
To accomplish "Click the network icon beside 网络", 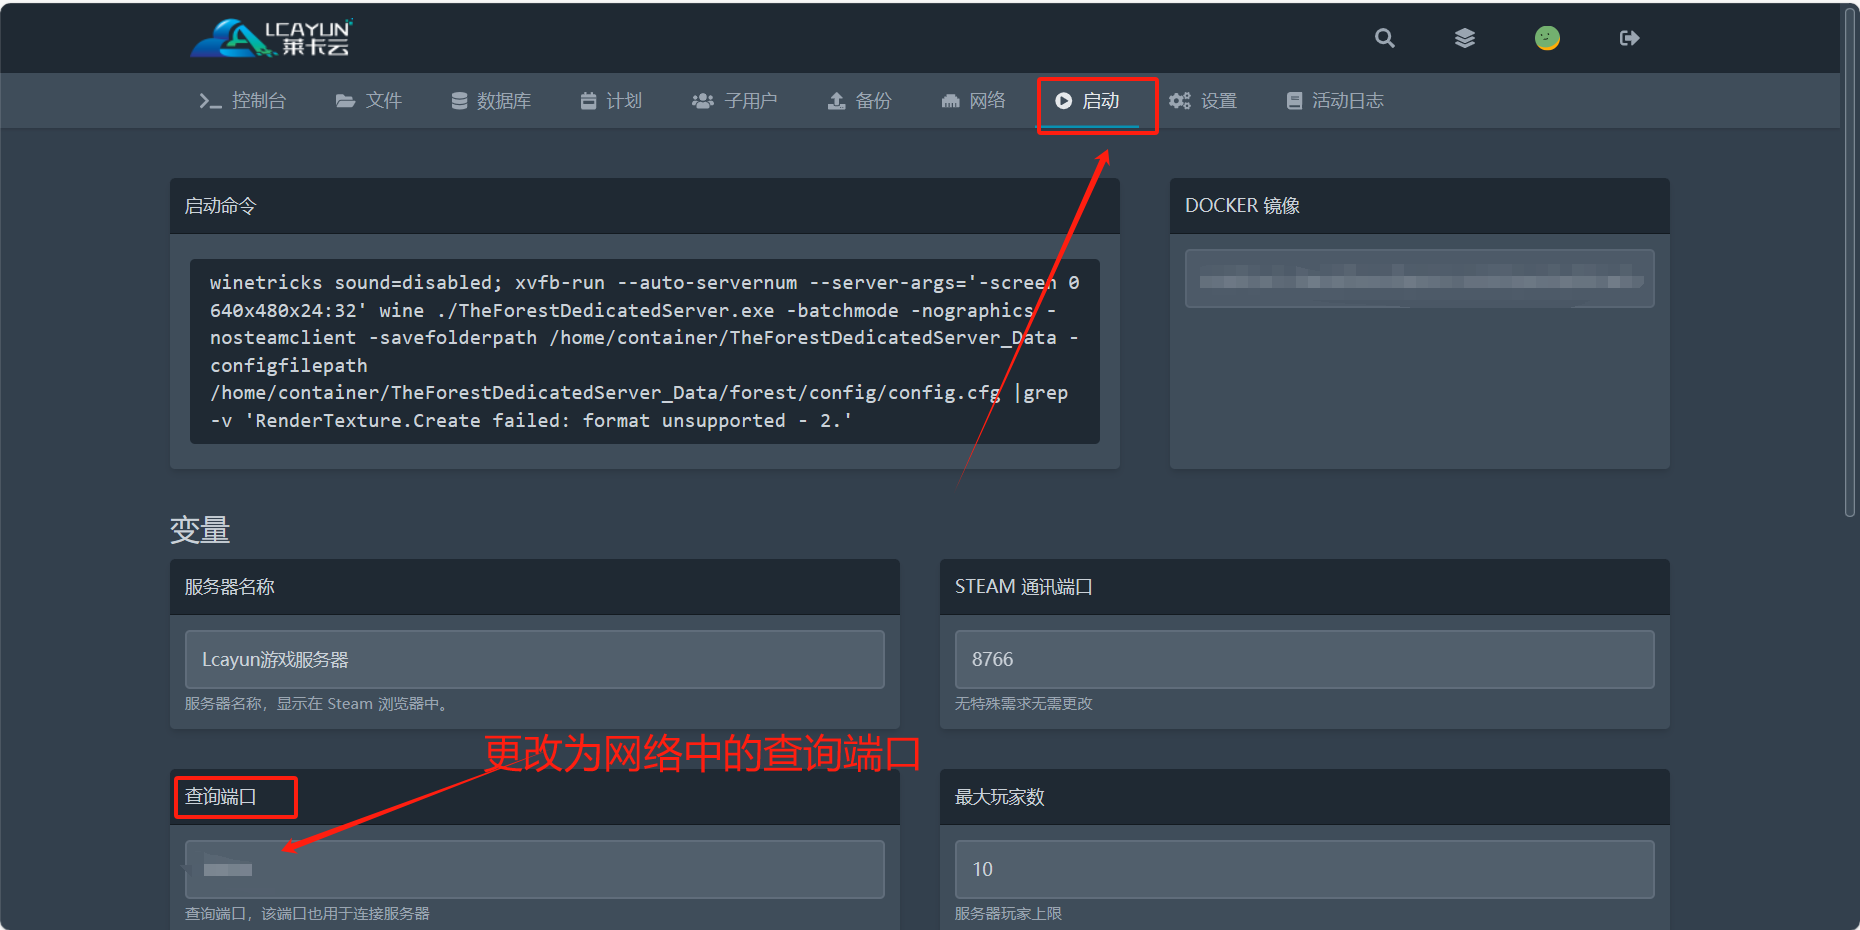I will coord(950,101).
